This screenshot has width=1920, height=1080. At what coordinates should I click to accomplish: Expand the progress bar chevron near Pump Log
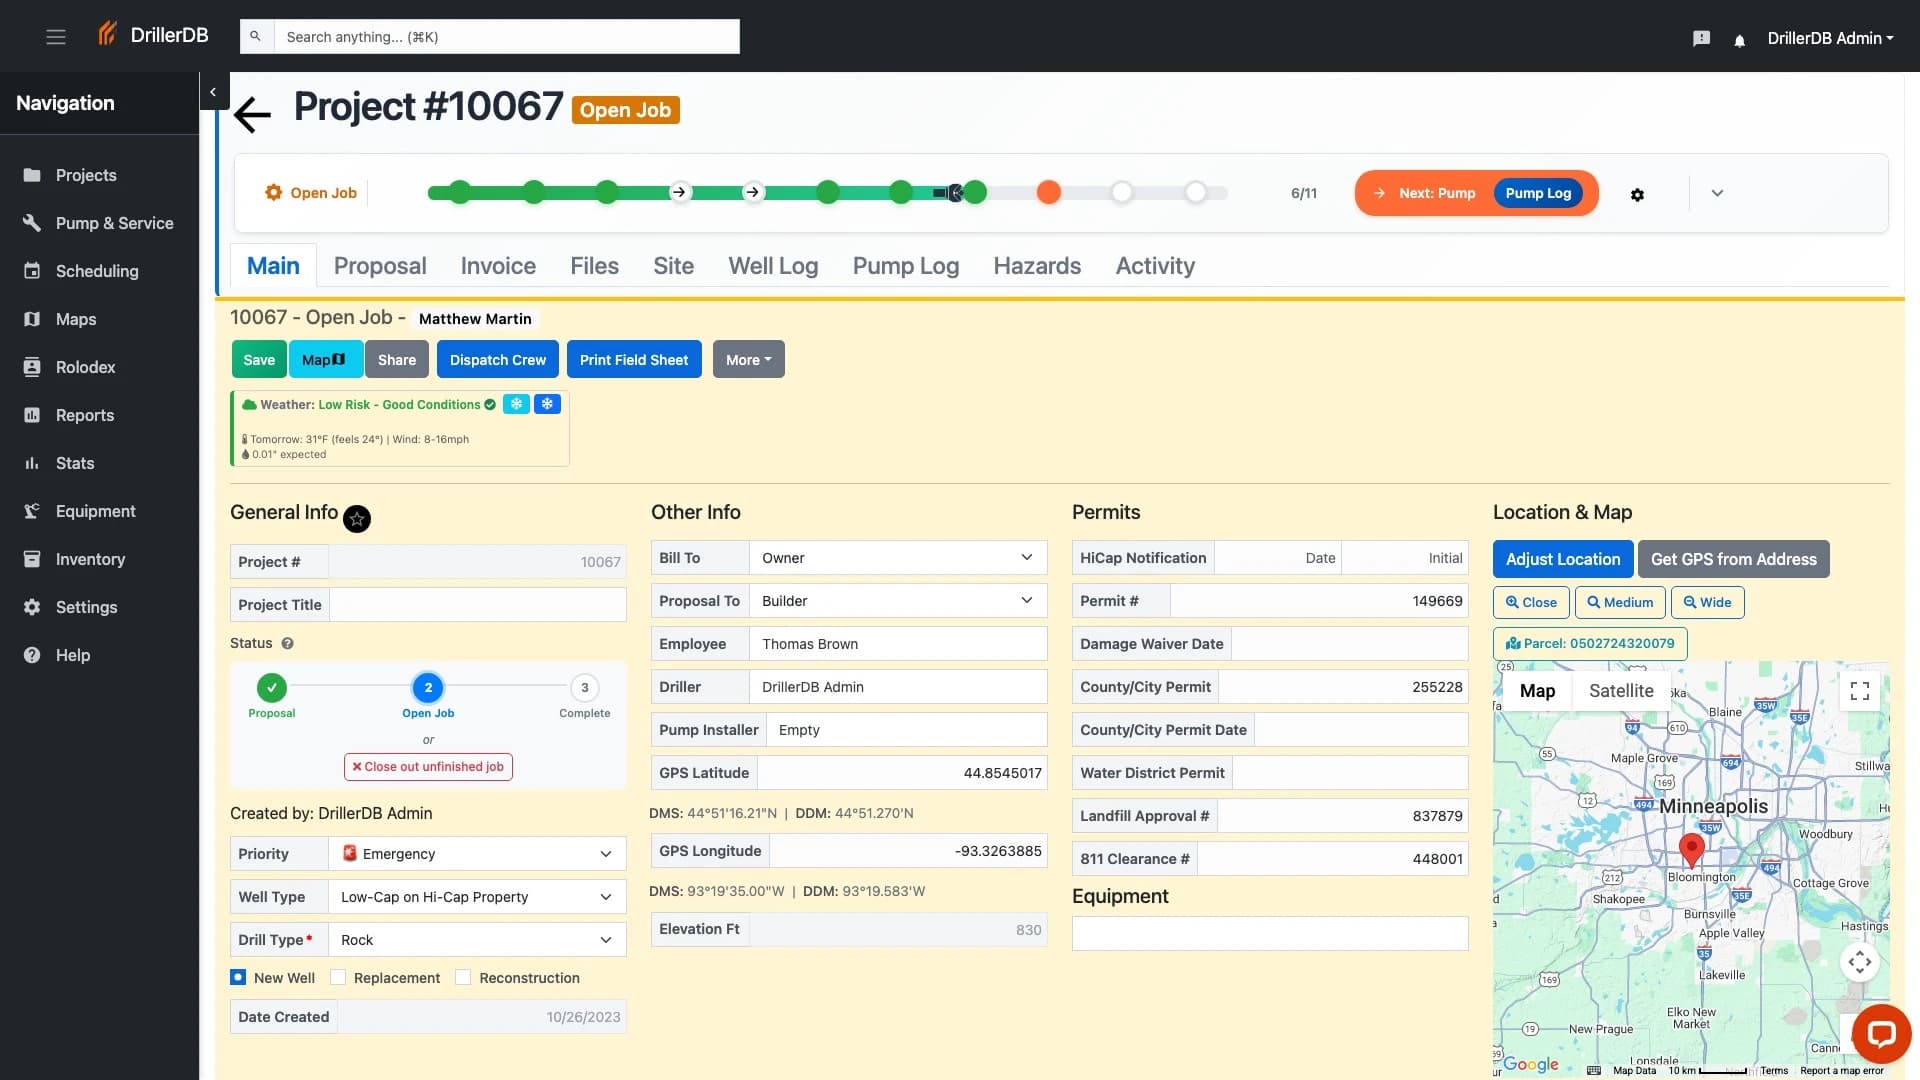[x=1717, y=193]
